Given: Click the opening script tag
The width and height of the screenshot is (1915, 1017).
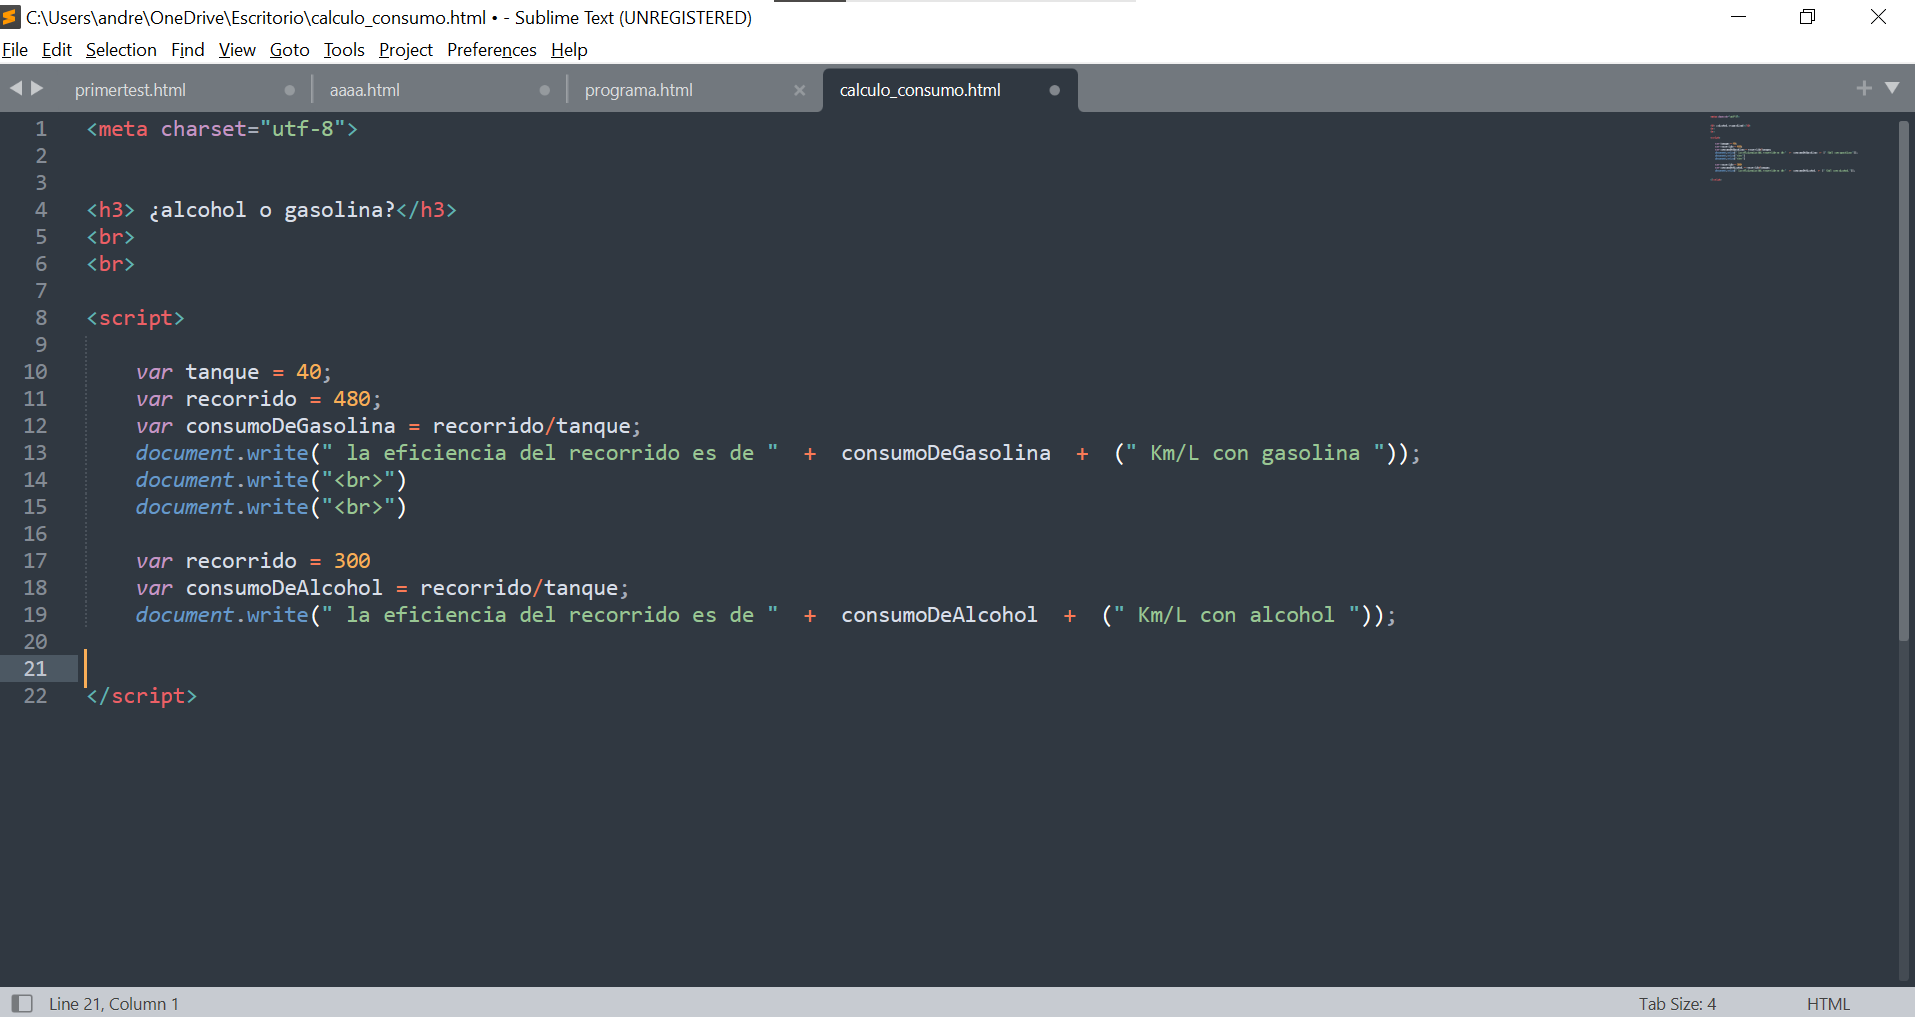Looking at the screenshot, I should pos(135,318).
